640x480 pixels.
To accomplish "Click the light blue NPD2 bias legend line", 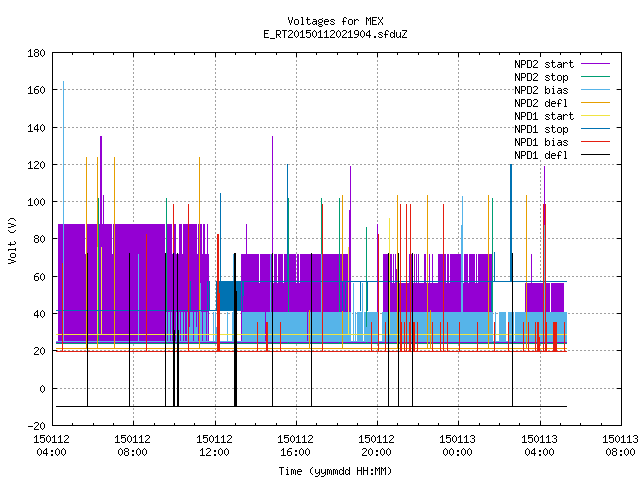I will pos(595,90).
